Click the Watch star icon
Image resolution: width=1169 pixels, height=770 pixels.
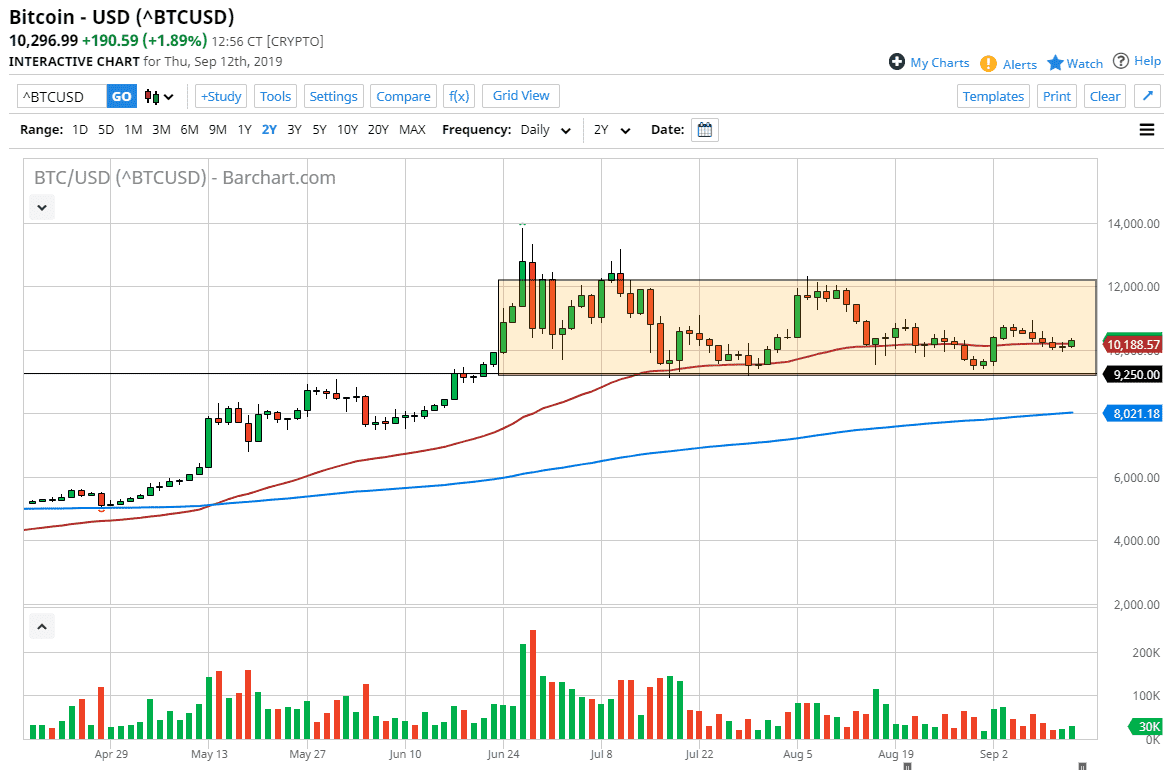tap(1055, 63)
